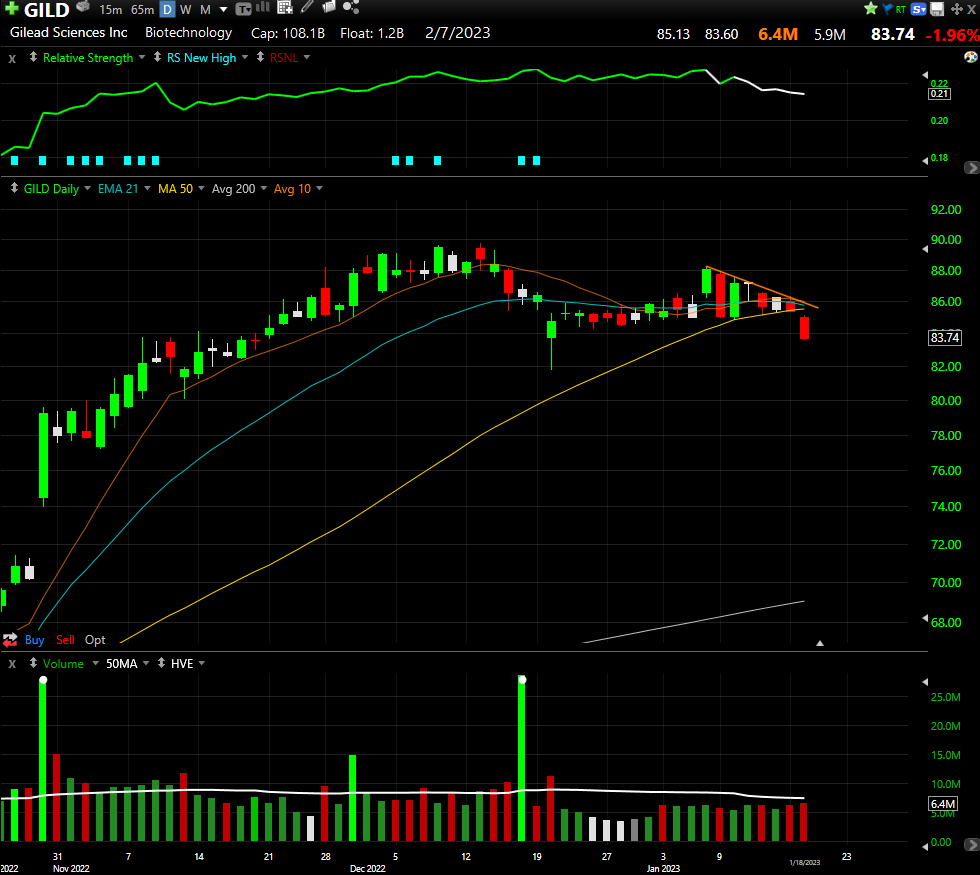The width and height of the screenshot is (980, 875).
Task: Click the scroll arrow right of volume pane
Action: (x=972, y=845)
